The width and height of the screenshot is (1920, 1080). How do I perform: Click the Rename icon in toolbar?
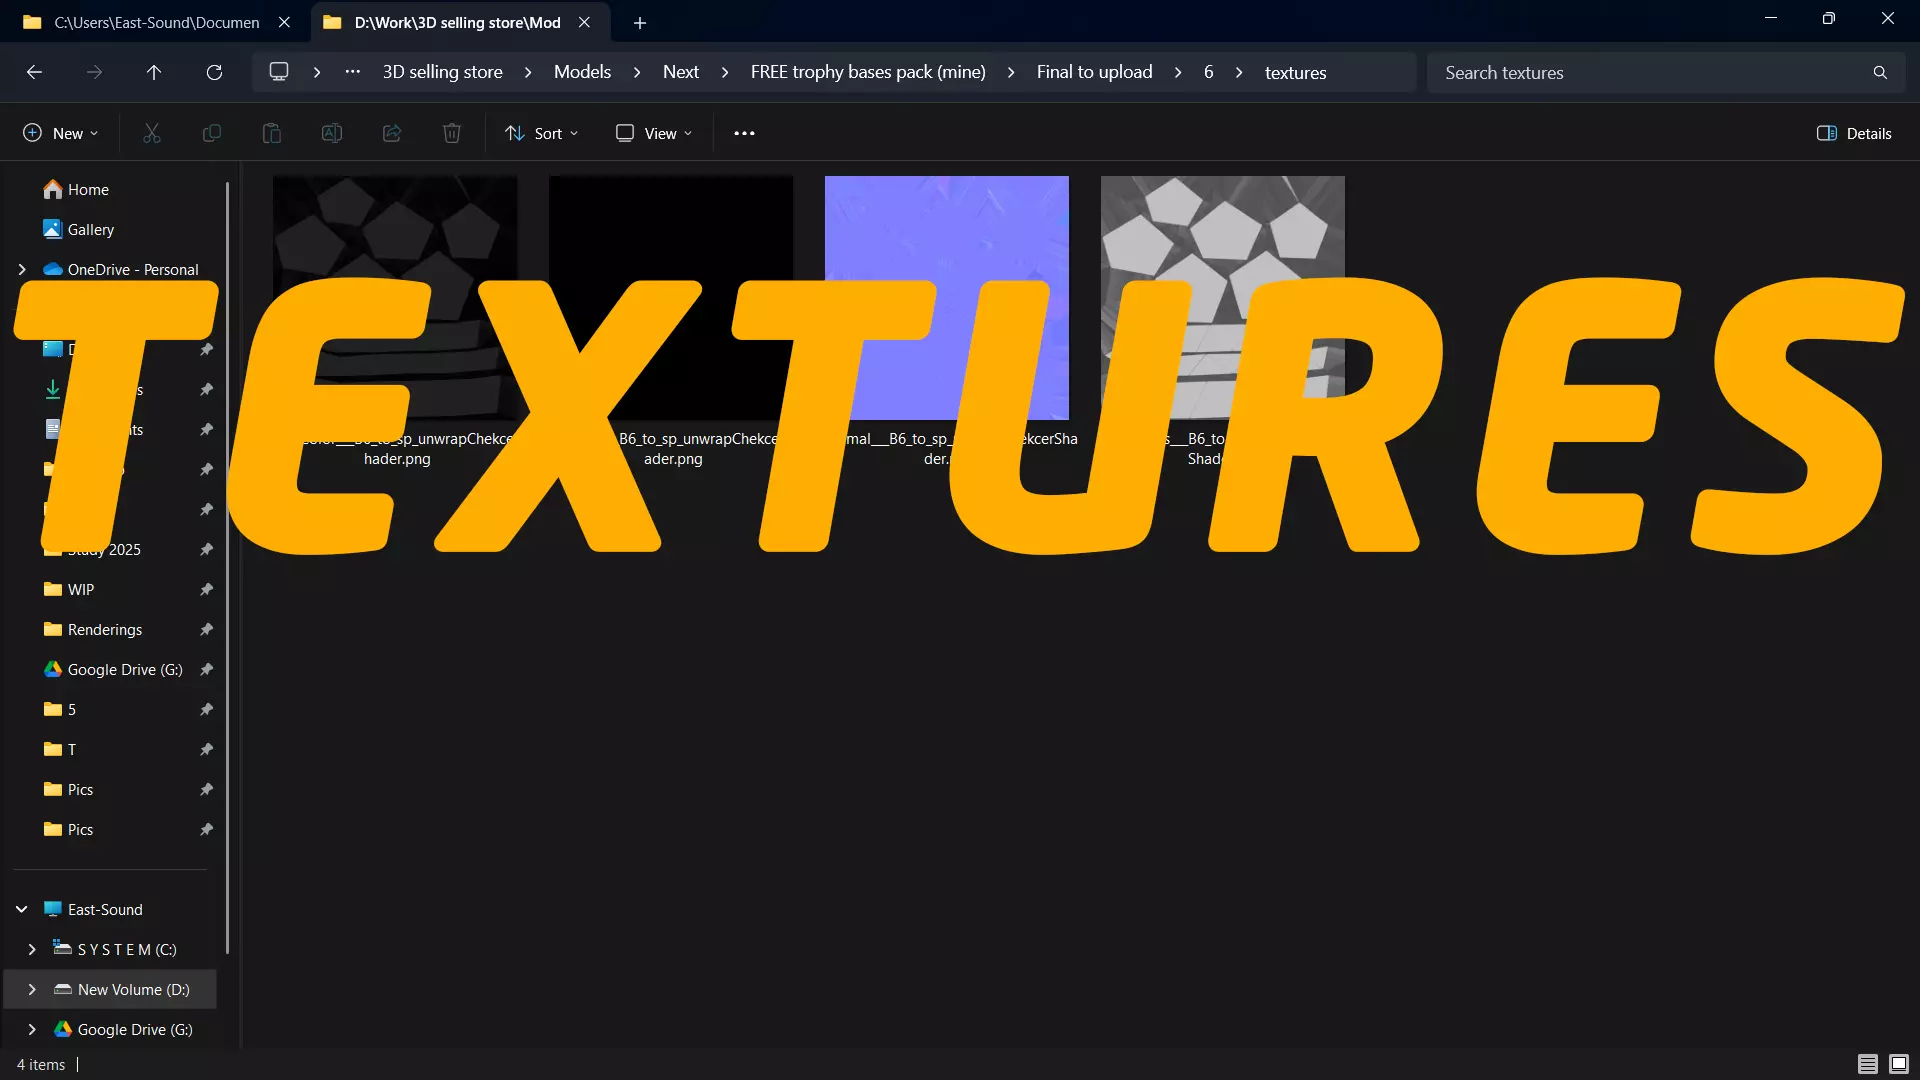point(332,133)
